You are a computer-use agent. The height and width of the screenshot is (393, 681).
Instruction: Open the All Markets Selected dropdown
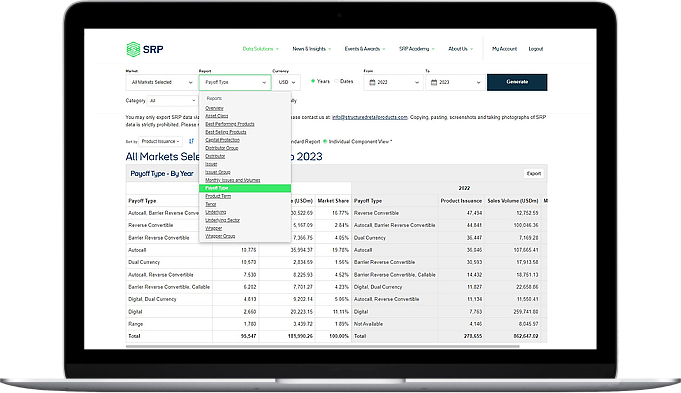pos(161,82)
